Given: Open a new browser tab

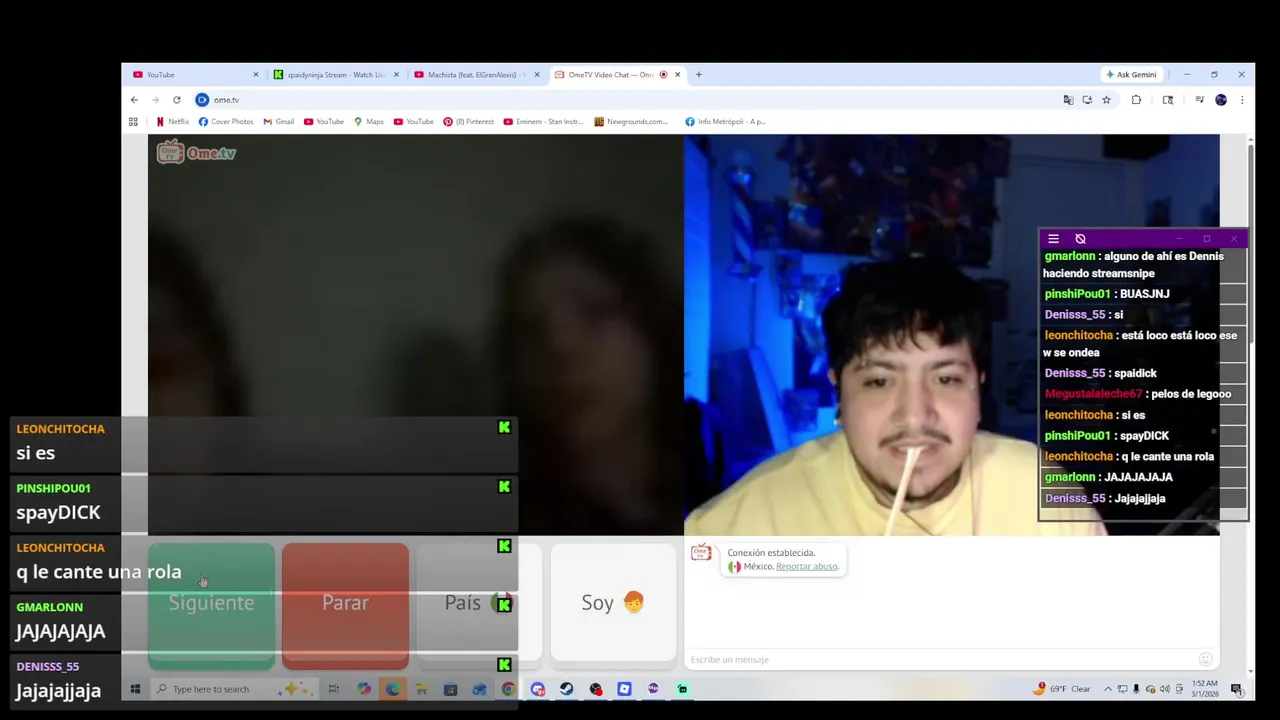Looking at the screenshot, I should 698,75.
